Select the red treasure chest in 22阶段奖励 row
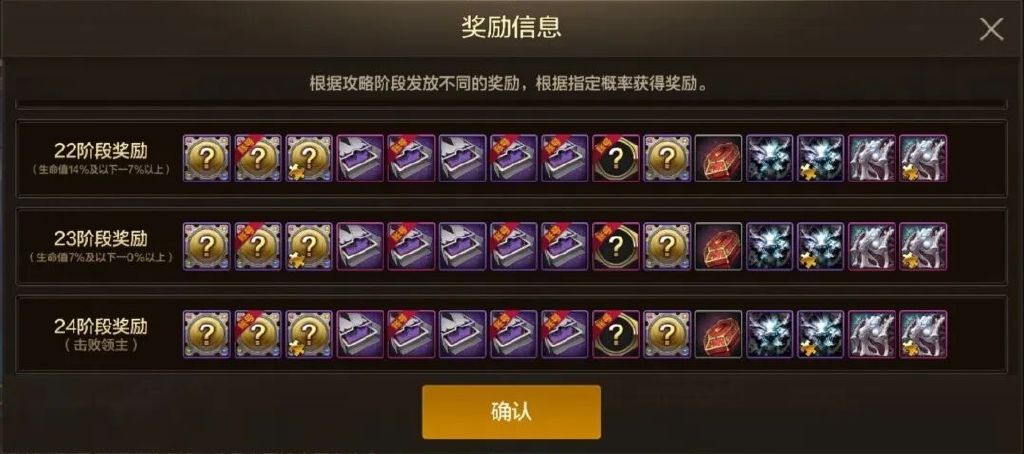Viewport: 1024px width, 454px height. pyautogui.click(x=718, y=158)
